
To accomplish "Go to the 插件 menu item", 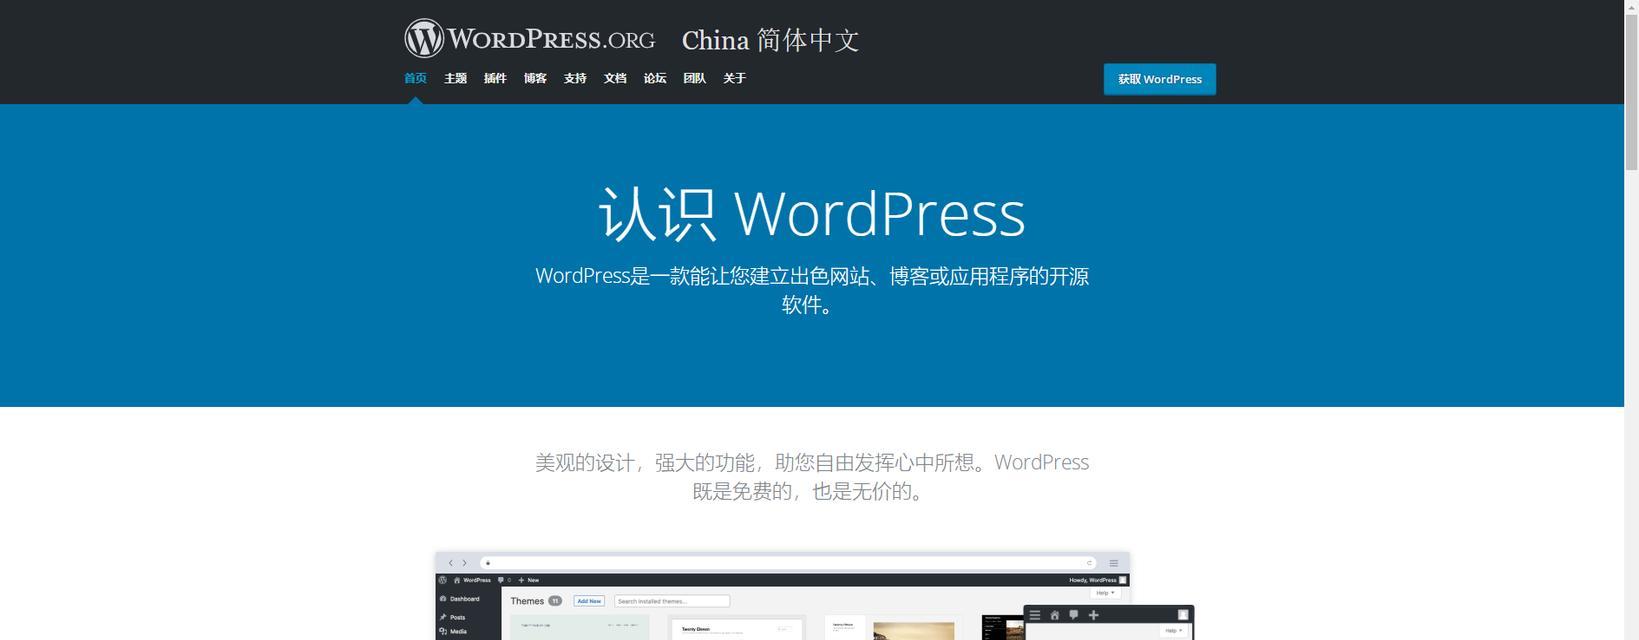I will (x=495, y=78).
